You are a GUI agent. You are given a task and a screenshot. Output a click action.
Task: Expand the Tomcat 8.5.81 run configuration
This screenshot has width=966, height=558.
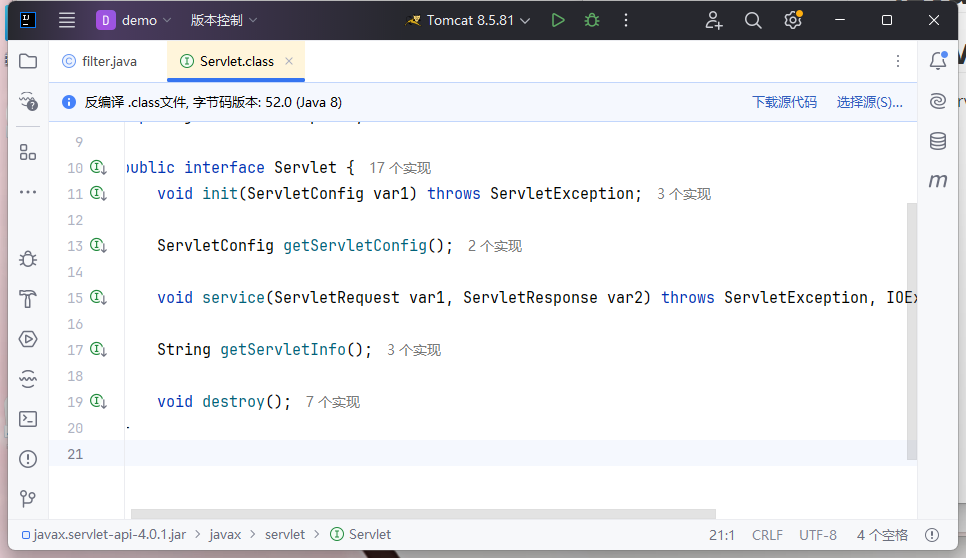pos(473,20)
